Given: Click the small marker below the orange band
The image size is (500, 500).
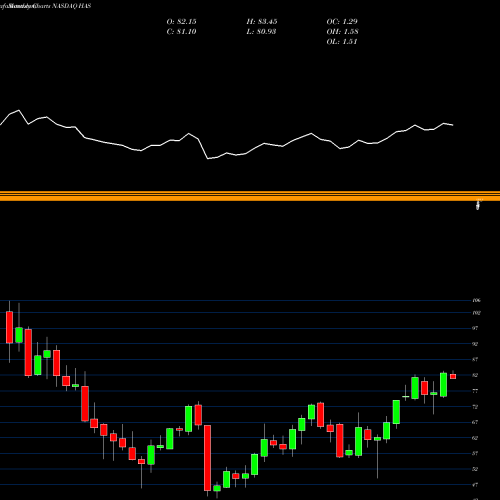Looking at the screenshot, I should [479, 204].
